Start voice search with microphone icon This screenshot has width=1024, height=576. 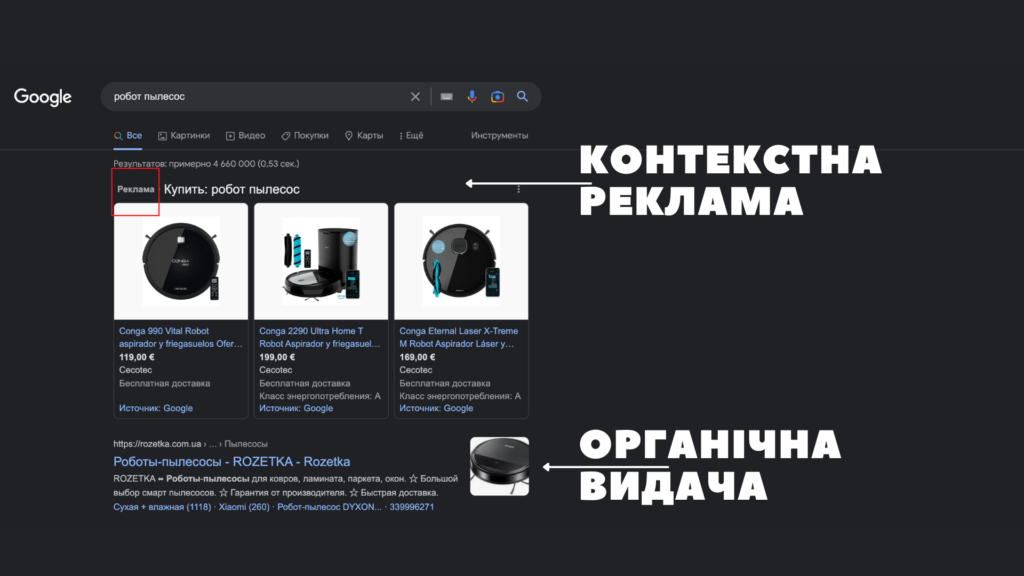point(472,97)
